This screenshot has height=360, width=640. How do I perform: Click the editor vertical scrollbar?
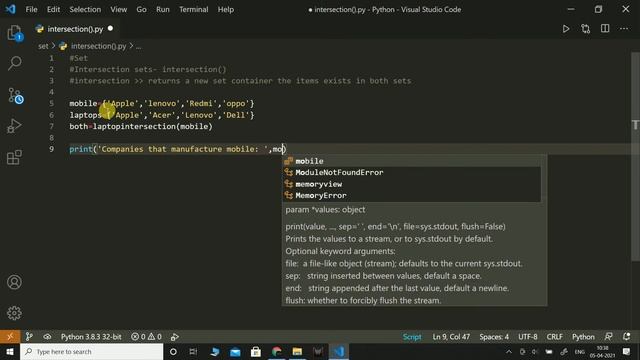pyautogui.click(x=636, y=157)
